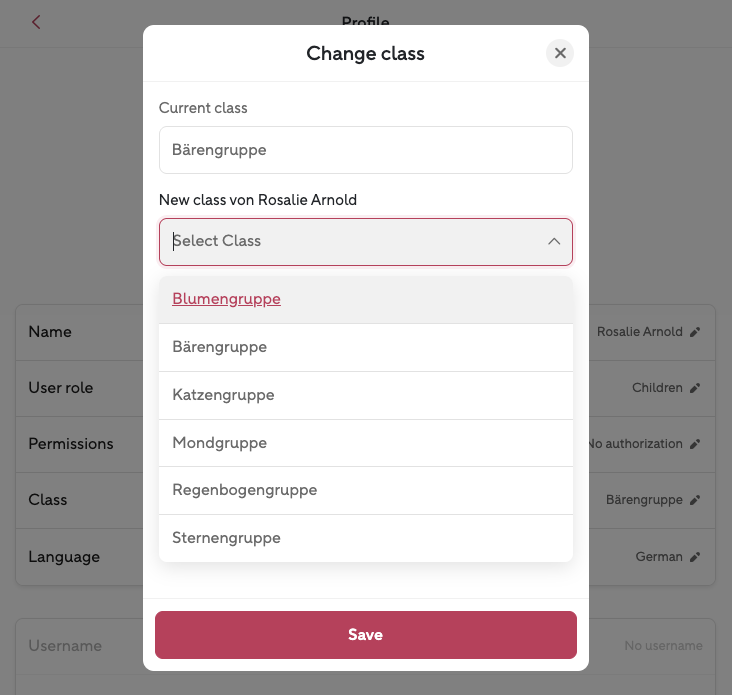Screen dimensions: 732x695
Task: Select the Bärengruppe option in the dropdown list
Action: (220, 347)
